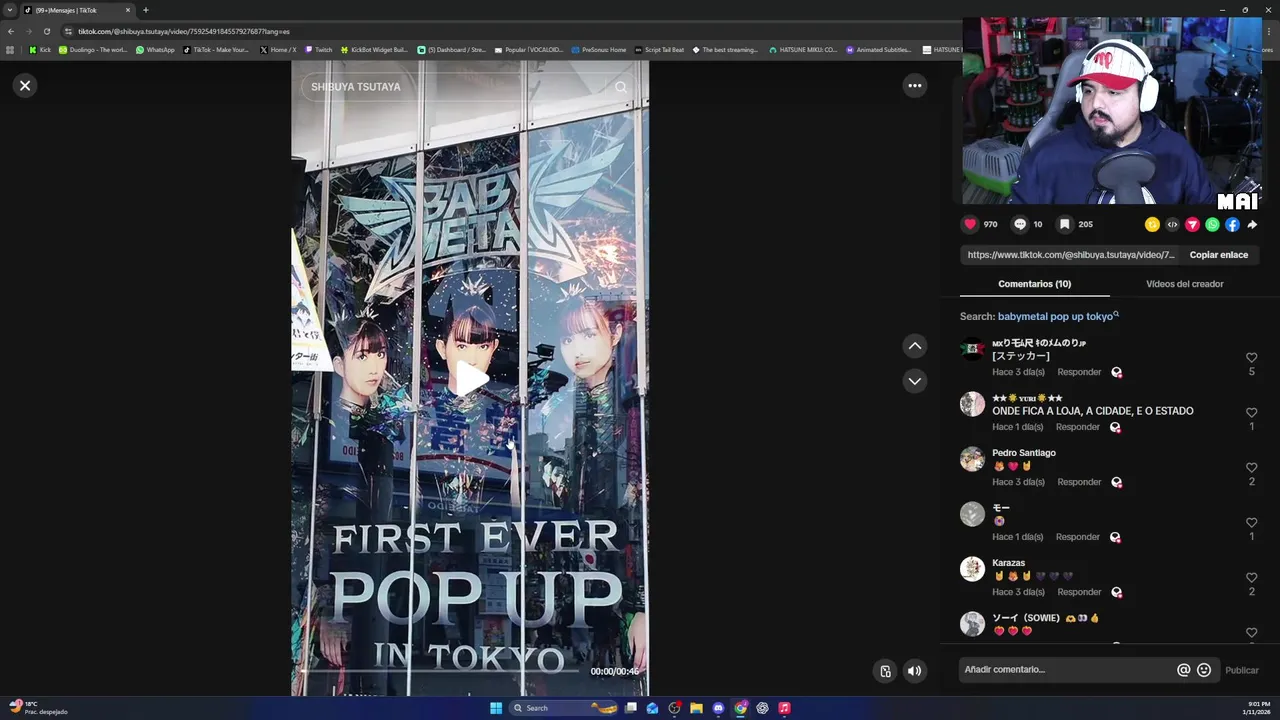Switch to Videos del creador tab
Viewport: 1280px width, 720px height.
coord(1184,284)
